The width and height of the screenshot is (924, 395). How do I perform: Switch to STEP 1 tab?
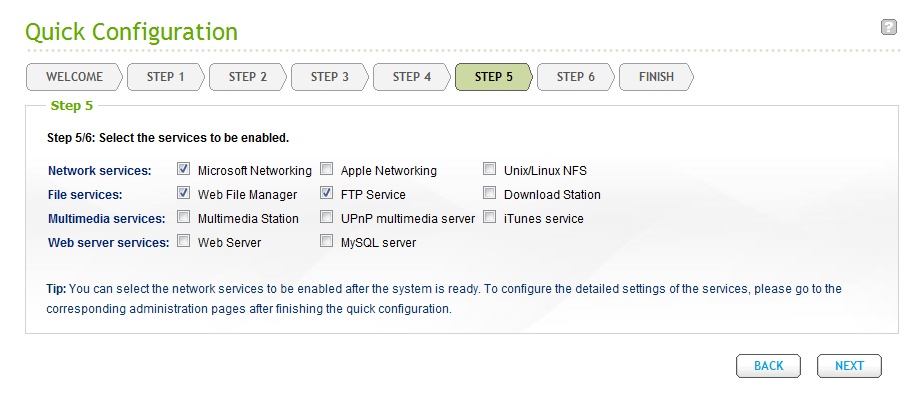pos(166,77)
